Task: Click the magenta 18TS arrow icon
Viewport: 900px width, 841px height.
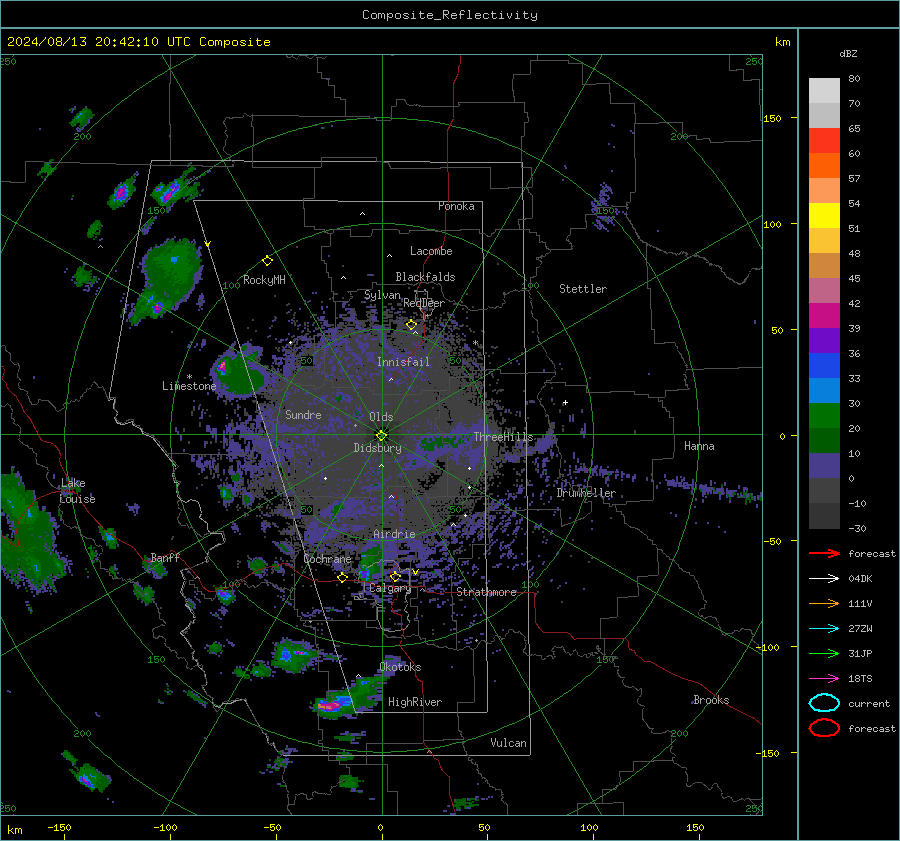Action: tap(824, 679)
